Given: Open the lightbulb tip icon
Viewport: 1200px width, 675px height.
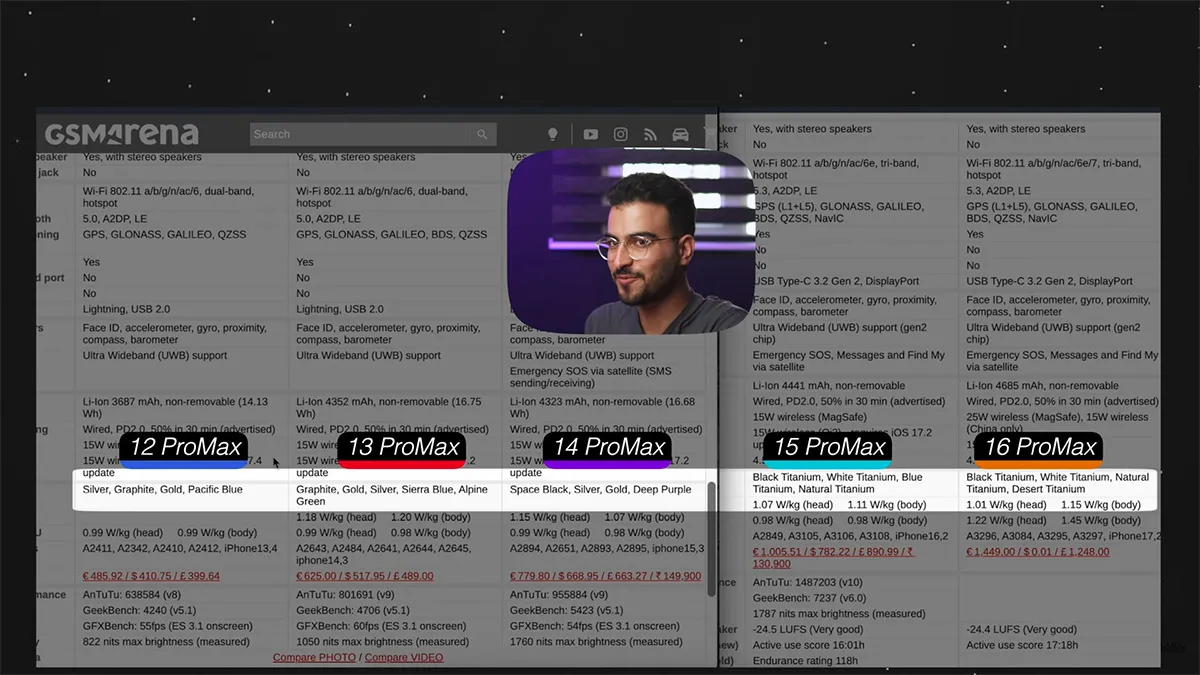Looking at the screenshot, I should 552,134.
